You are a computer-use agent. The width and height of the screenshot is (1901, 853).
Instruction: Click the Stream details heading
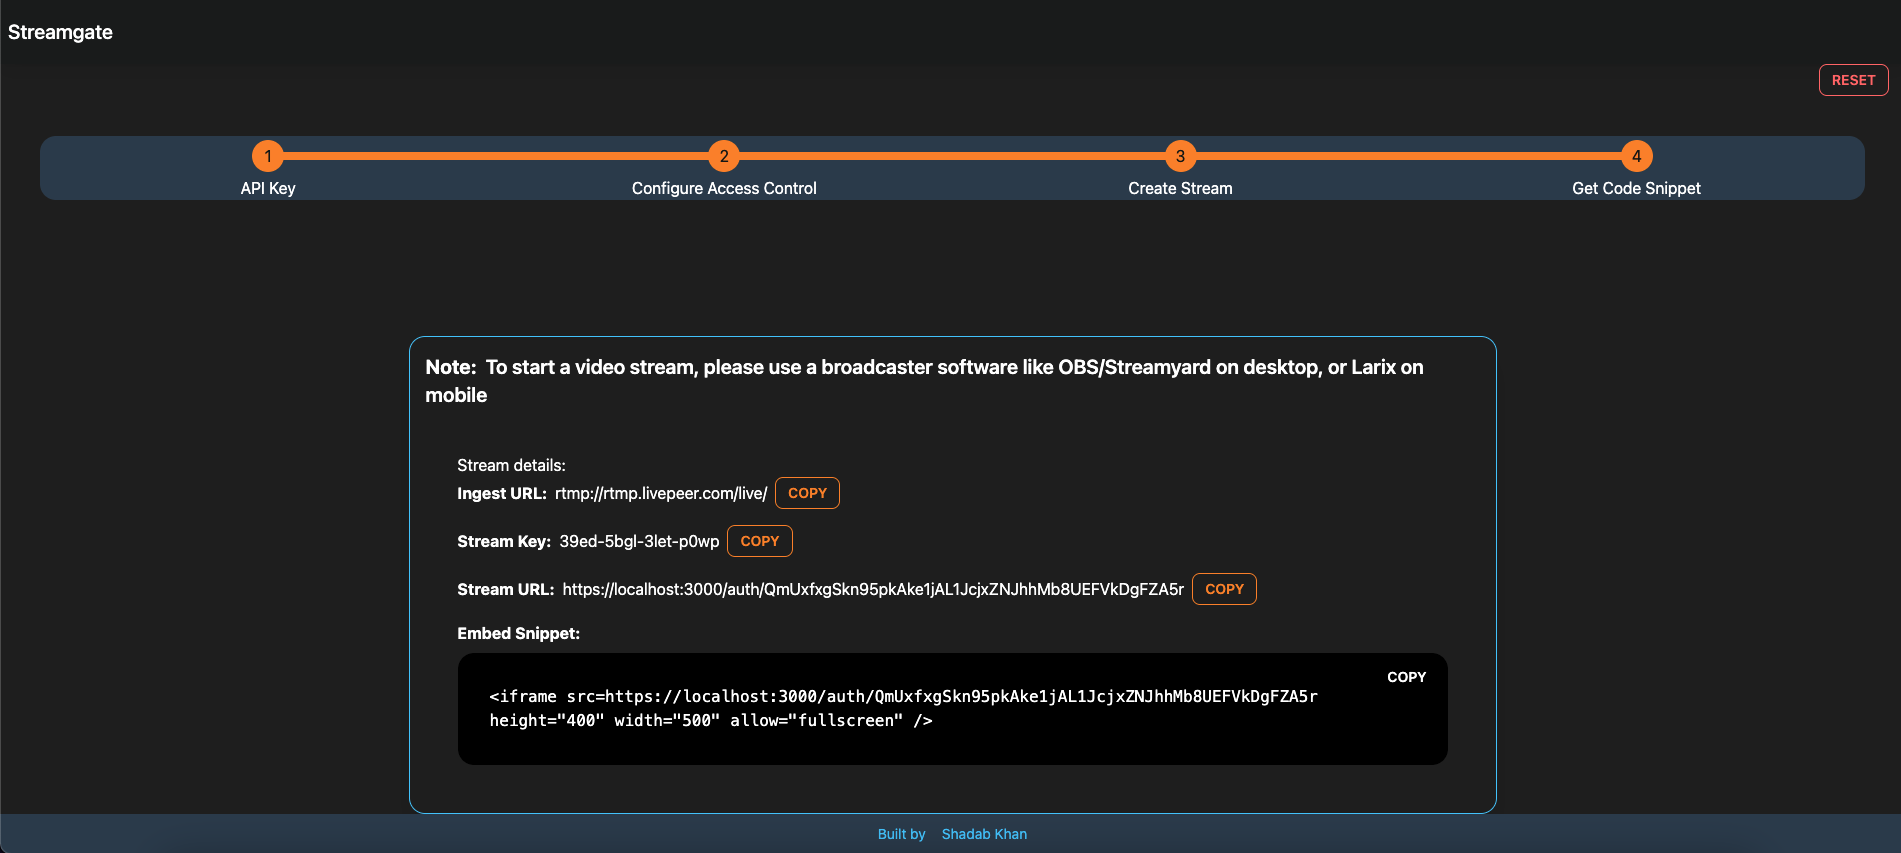point(511,465)
